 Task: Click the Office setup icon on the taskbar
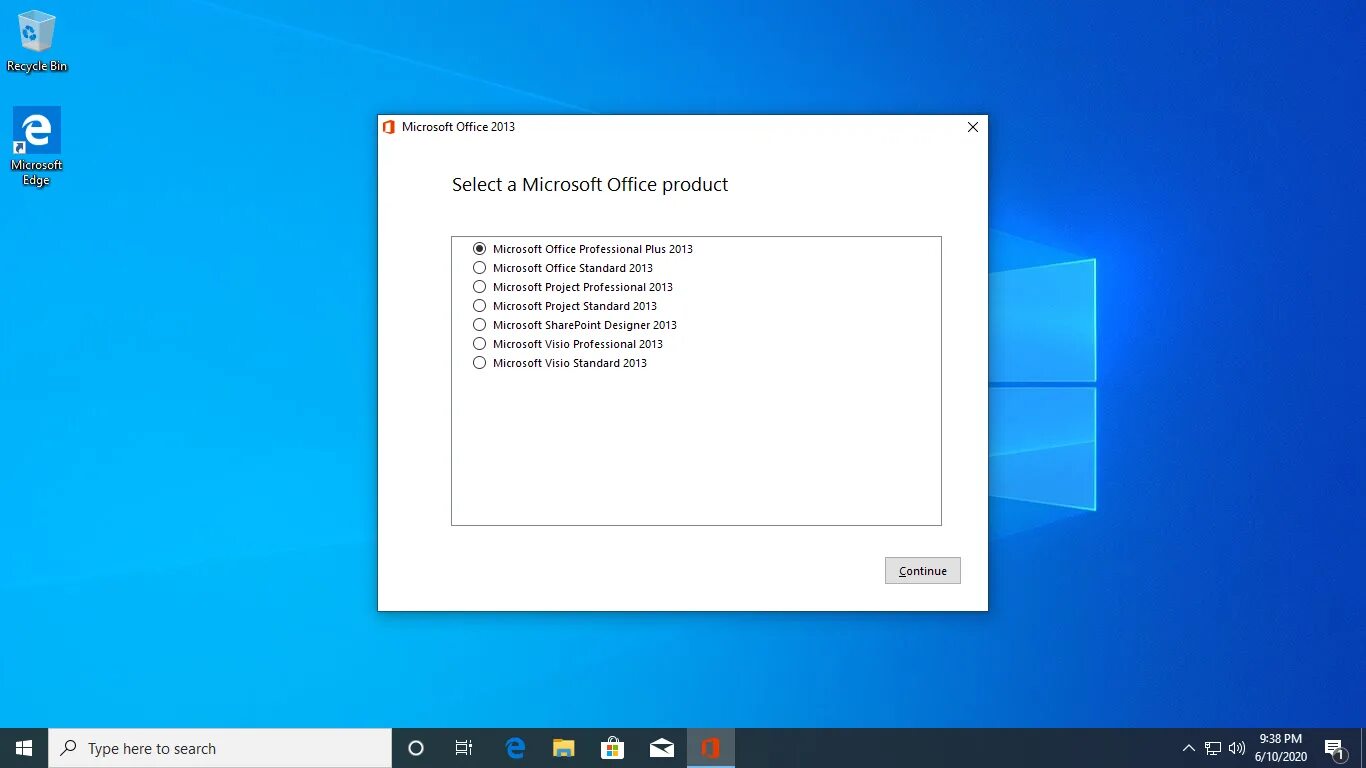coord(711,747)
